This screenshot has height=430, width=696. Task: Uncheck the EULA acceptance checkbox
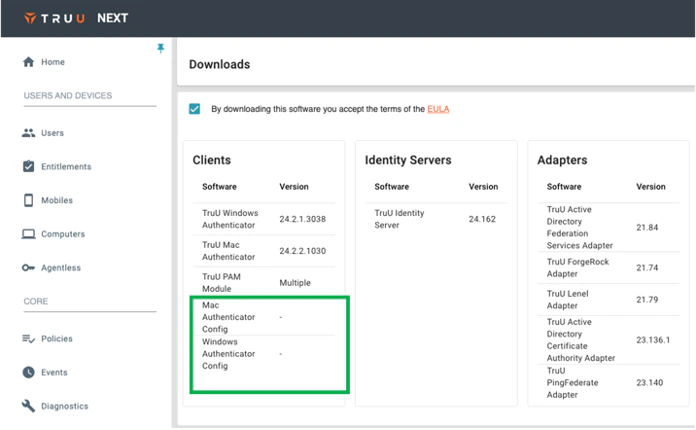point(194,109)
